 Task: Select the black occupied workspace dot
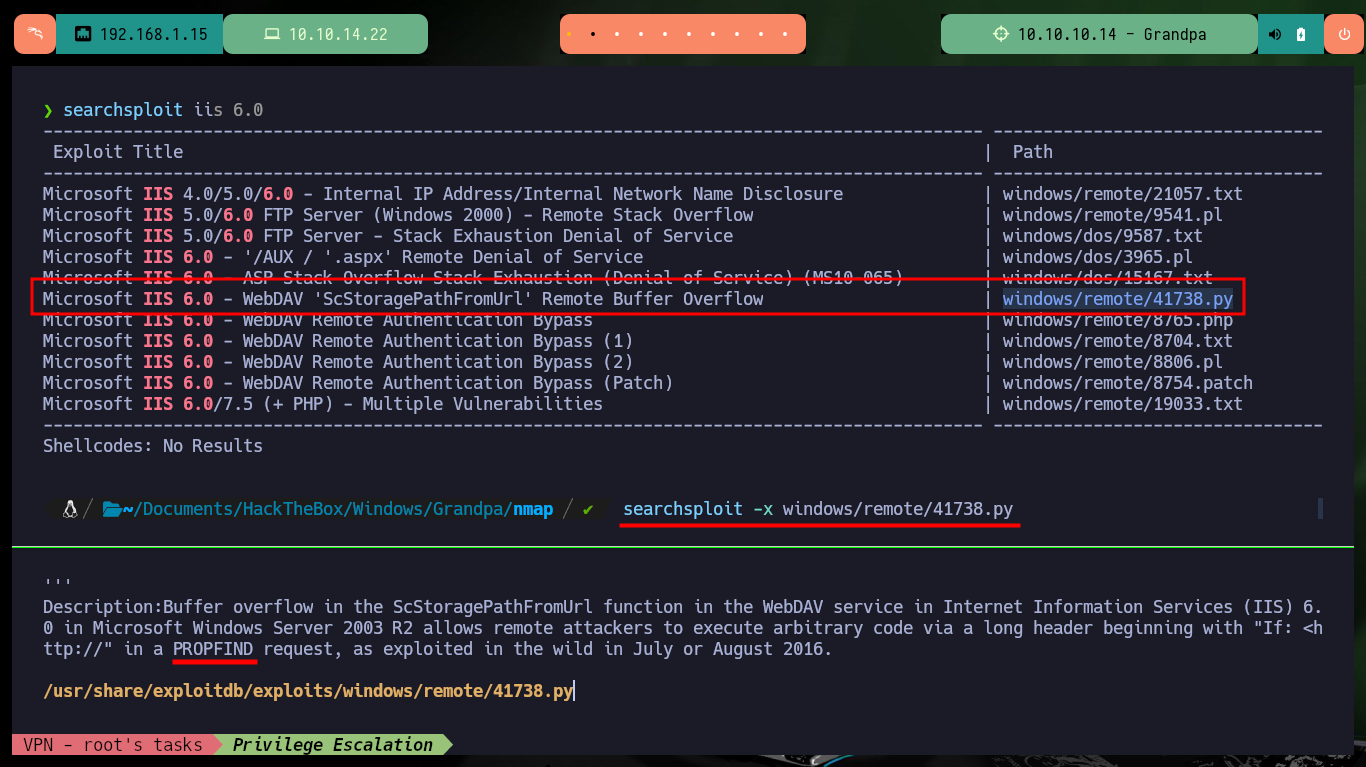tap(593, 34)
